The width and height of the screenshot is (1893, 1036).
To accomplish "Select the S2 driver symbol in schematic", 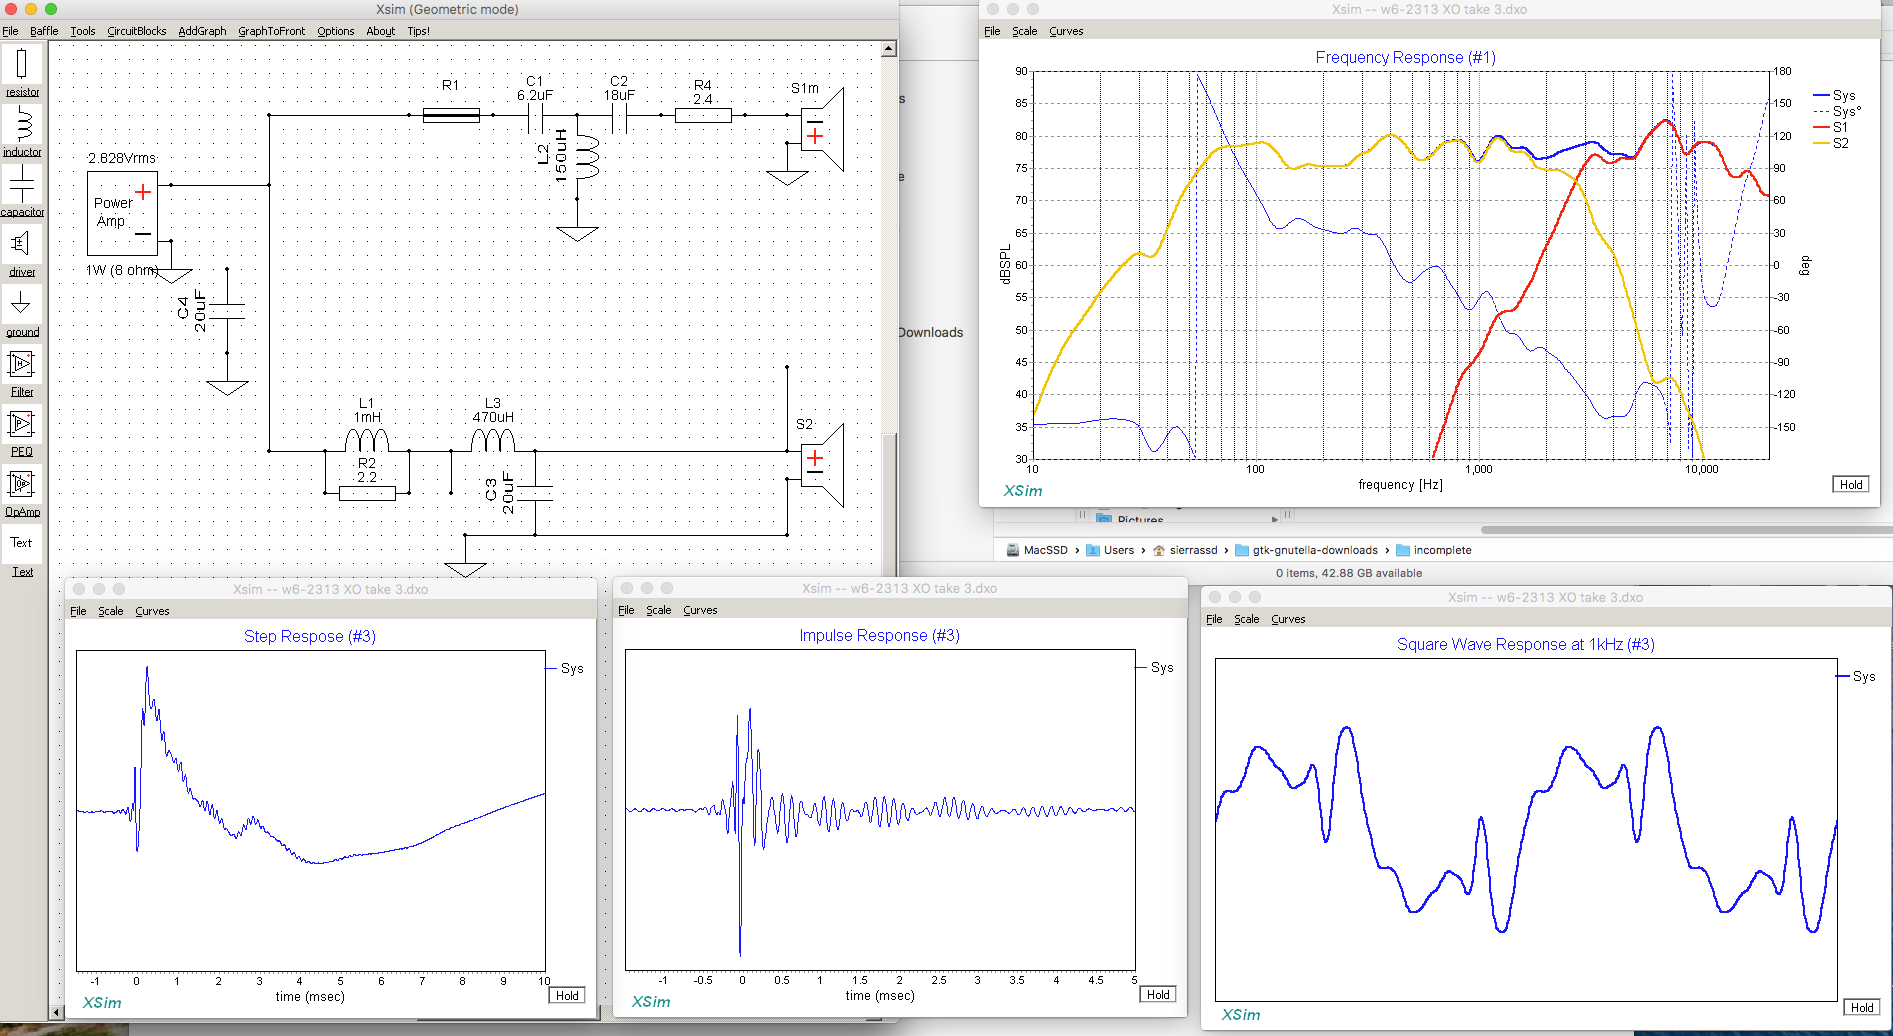I will click(x=823, y=465).
